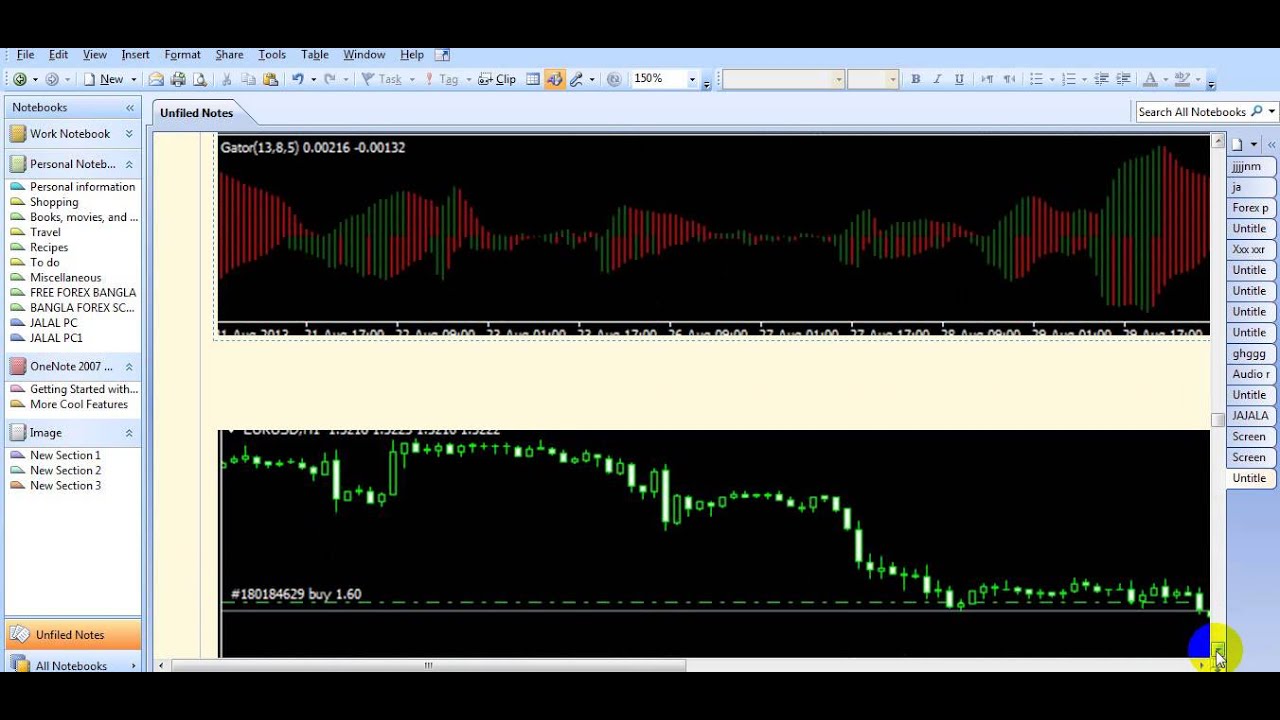Open the Undo history dropdown arrow
Image resolution: width=1280 pixels, height=720 pixels.
point(313,79)
